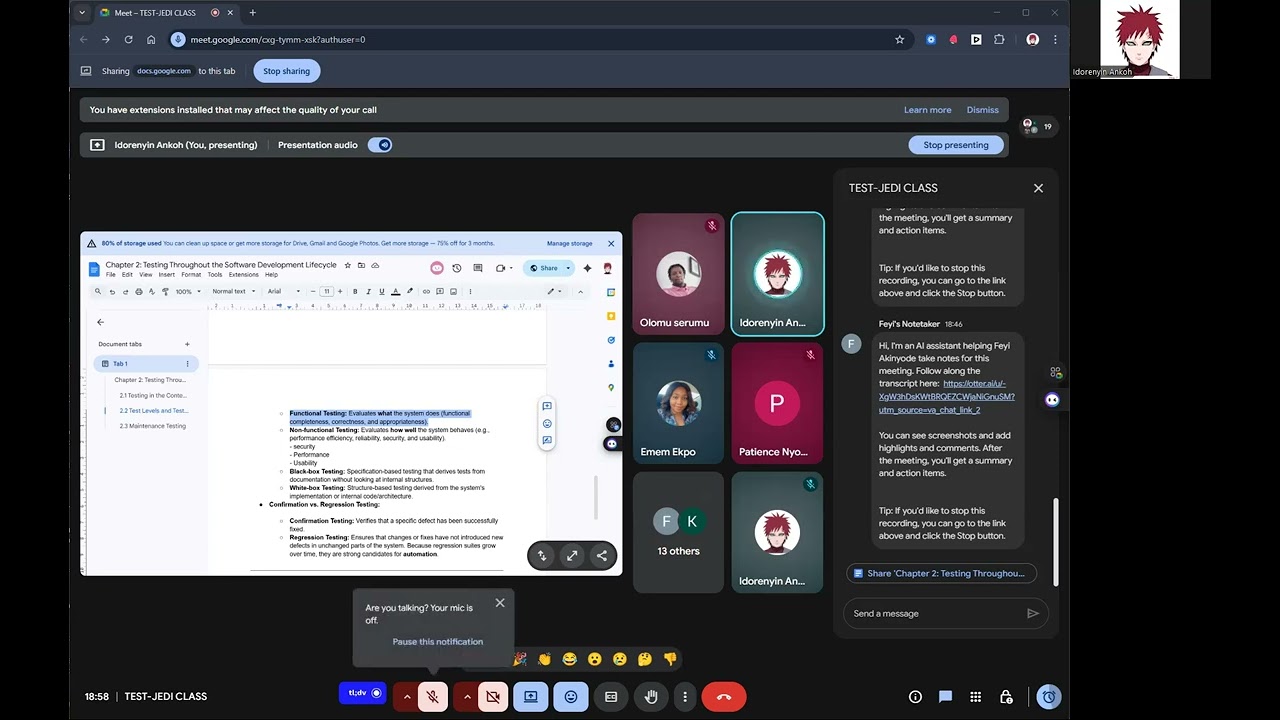This screenshot has height=720, width=1280.
Task: Close the 'Are you talking?' notification
Action: [x=500, y=603]
